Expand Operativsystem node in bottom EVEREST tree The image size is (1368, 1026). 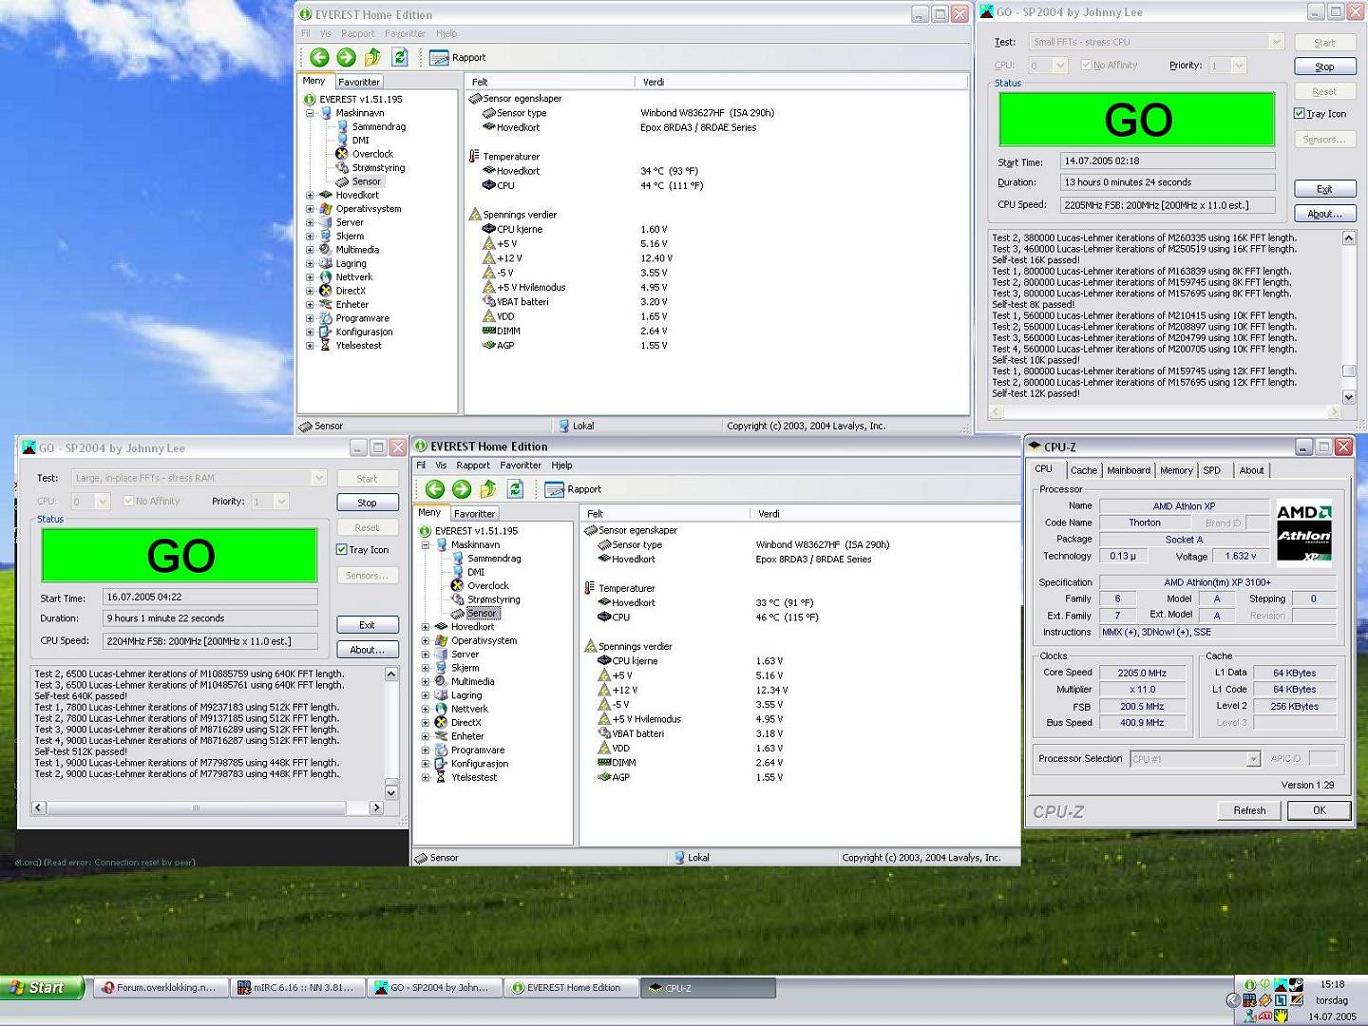(x=426, y=640)
